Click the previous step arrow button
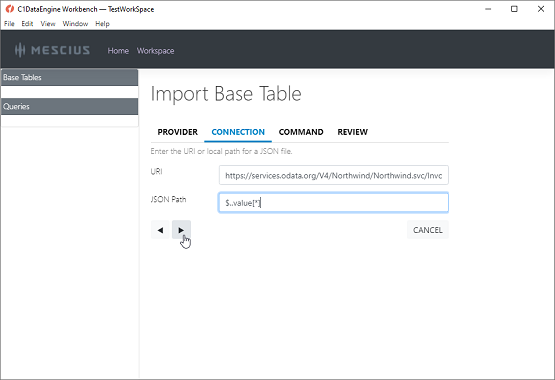555x380 pixels. [160, 230]
